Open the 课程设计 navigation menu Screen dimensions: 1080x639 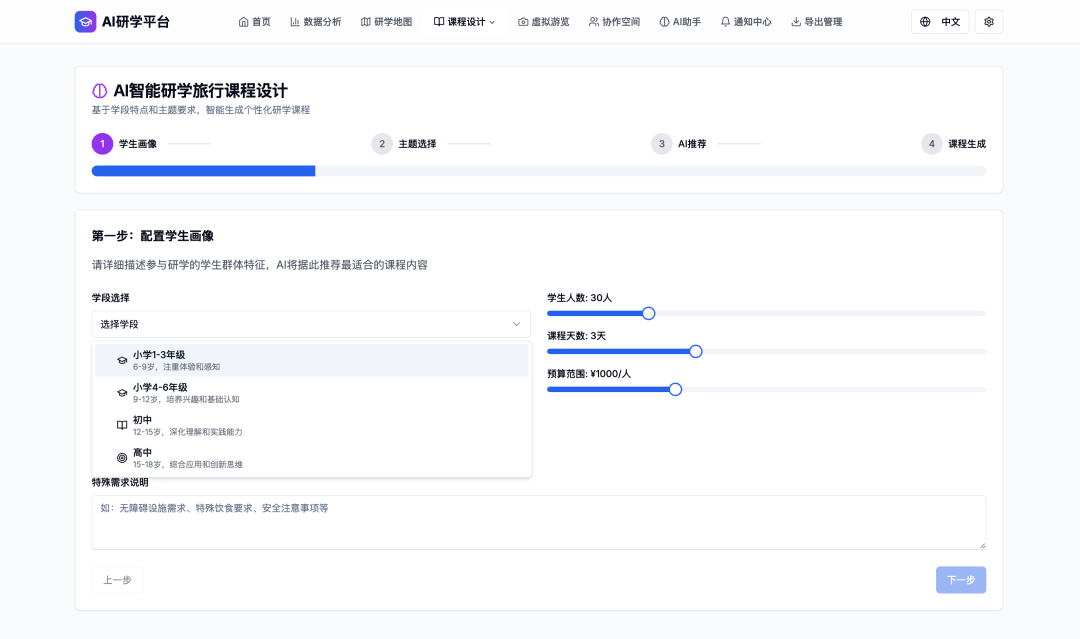464,22
